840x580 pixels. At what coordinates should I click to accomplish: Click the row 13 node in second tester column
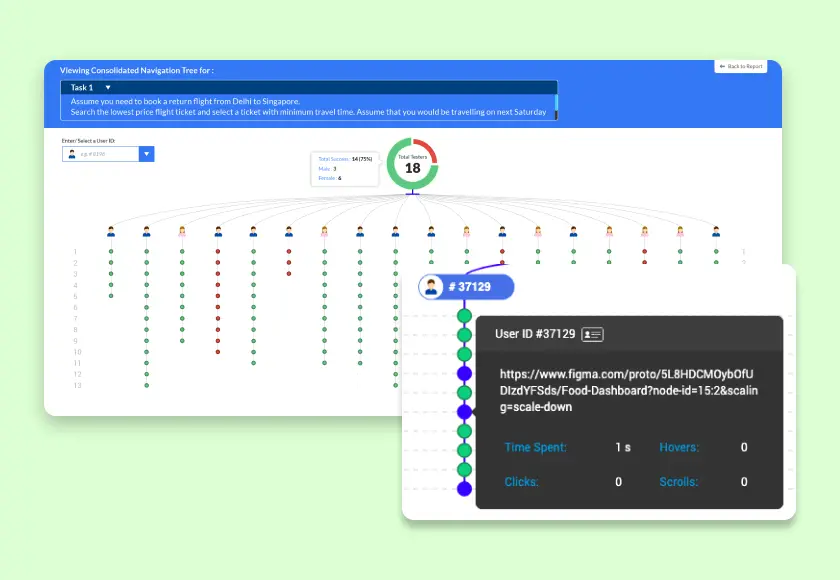pos(147,385)
